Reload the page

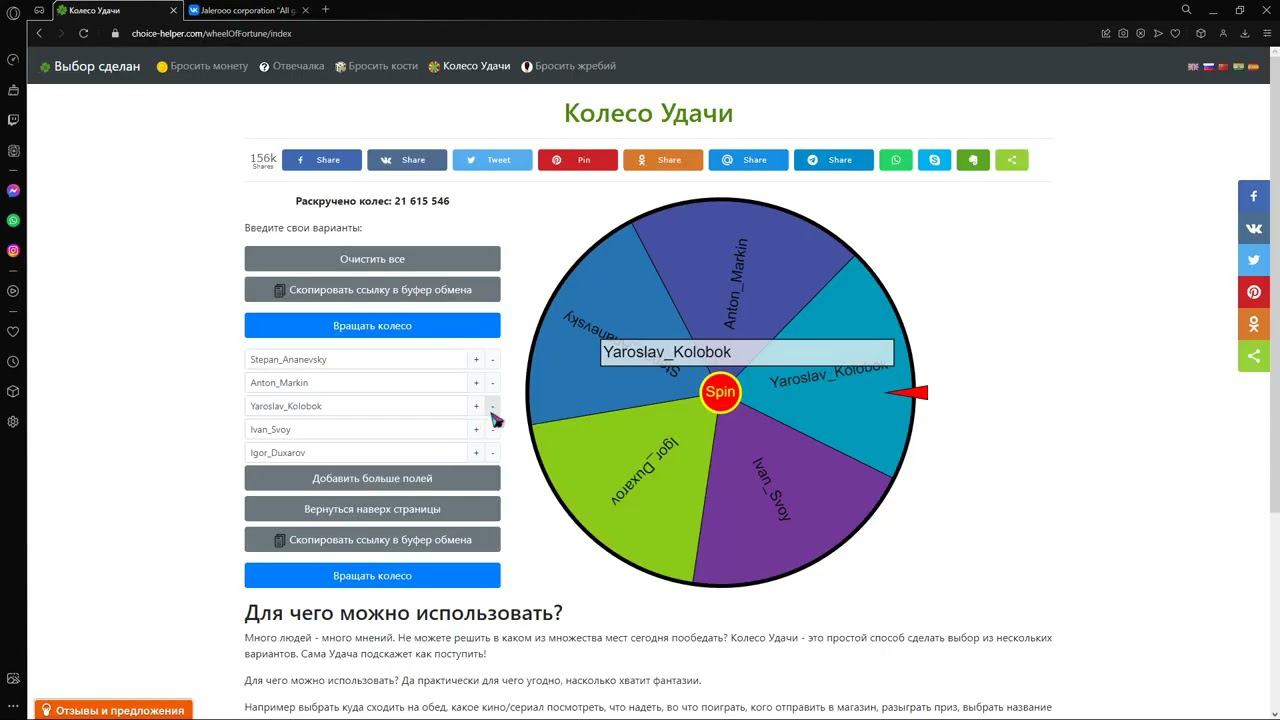pyautogui.click(x=83, y=33)
